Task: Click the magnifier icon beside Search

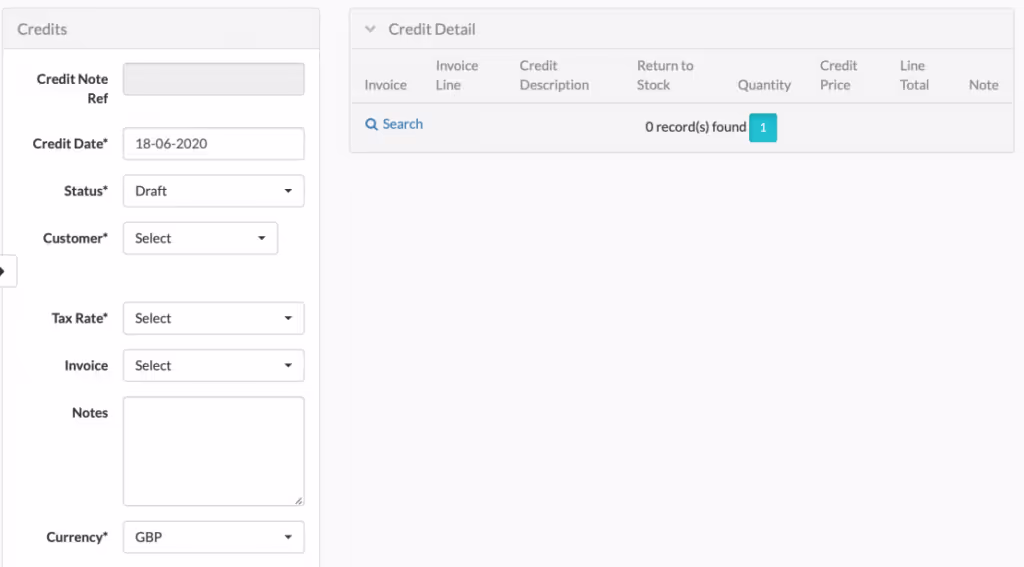Action: (371, 124)
